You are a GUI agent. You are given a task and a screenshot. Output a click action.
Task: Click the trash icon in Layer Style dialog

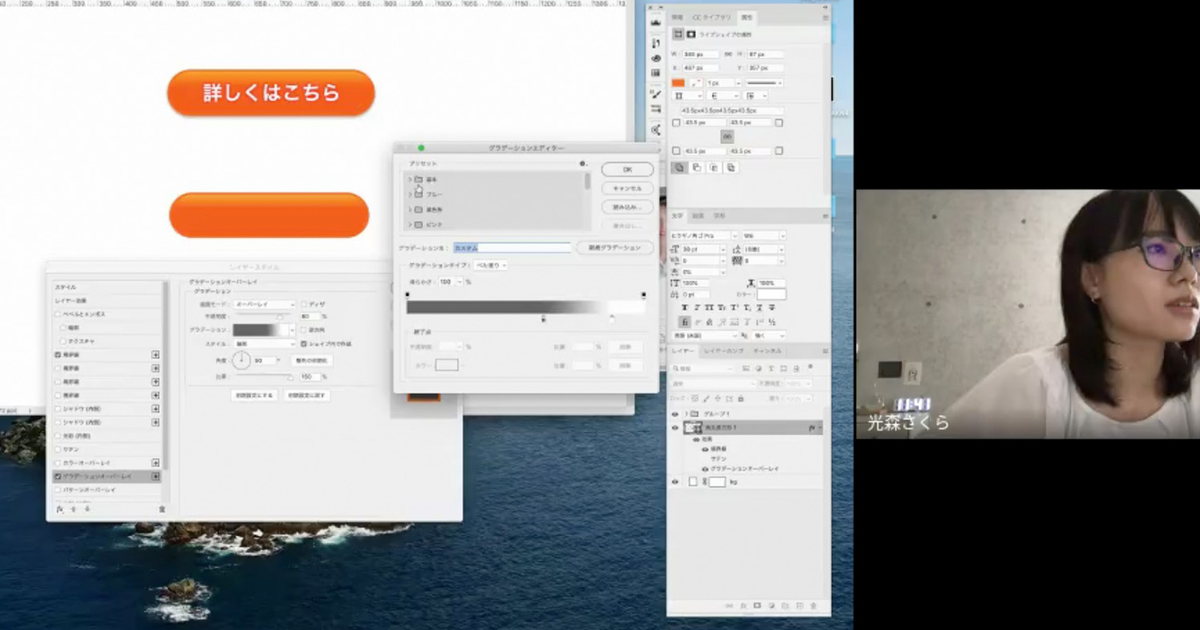click(x=162, y=509)
